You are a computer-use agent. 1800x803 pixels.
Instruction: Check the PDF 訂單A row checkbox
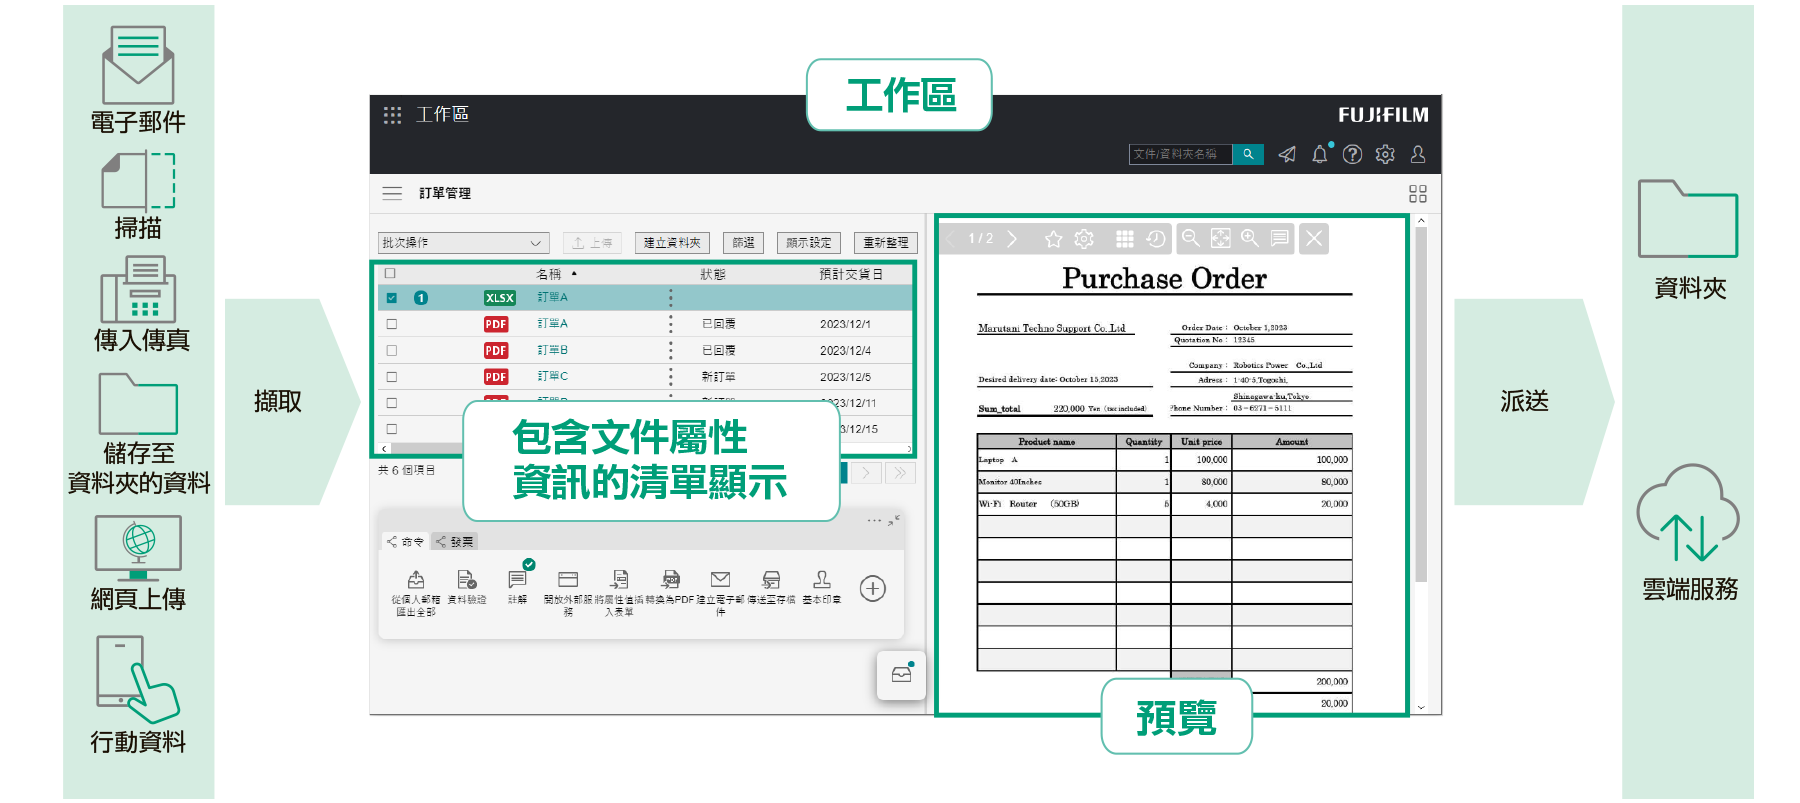point(391,324)
